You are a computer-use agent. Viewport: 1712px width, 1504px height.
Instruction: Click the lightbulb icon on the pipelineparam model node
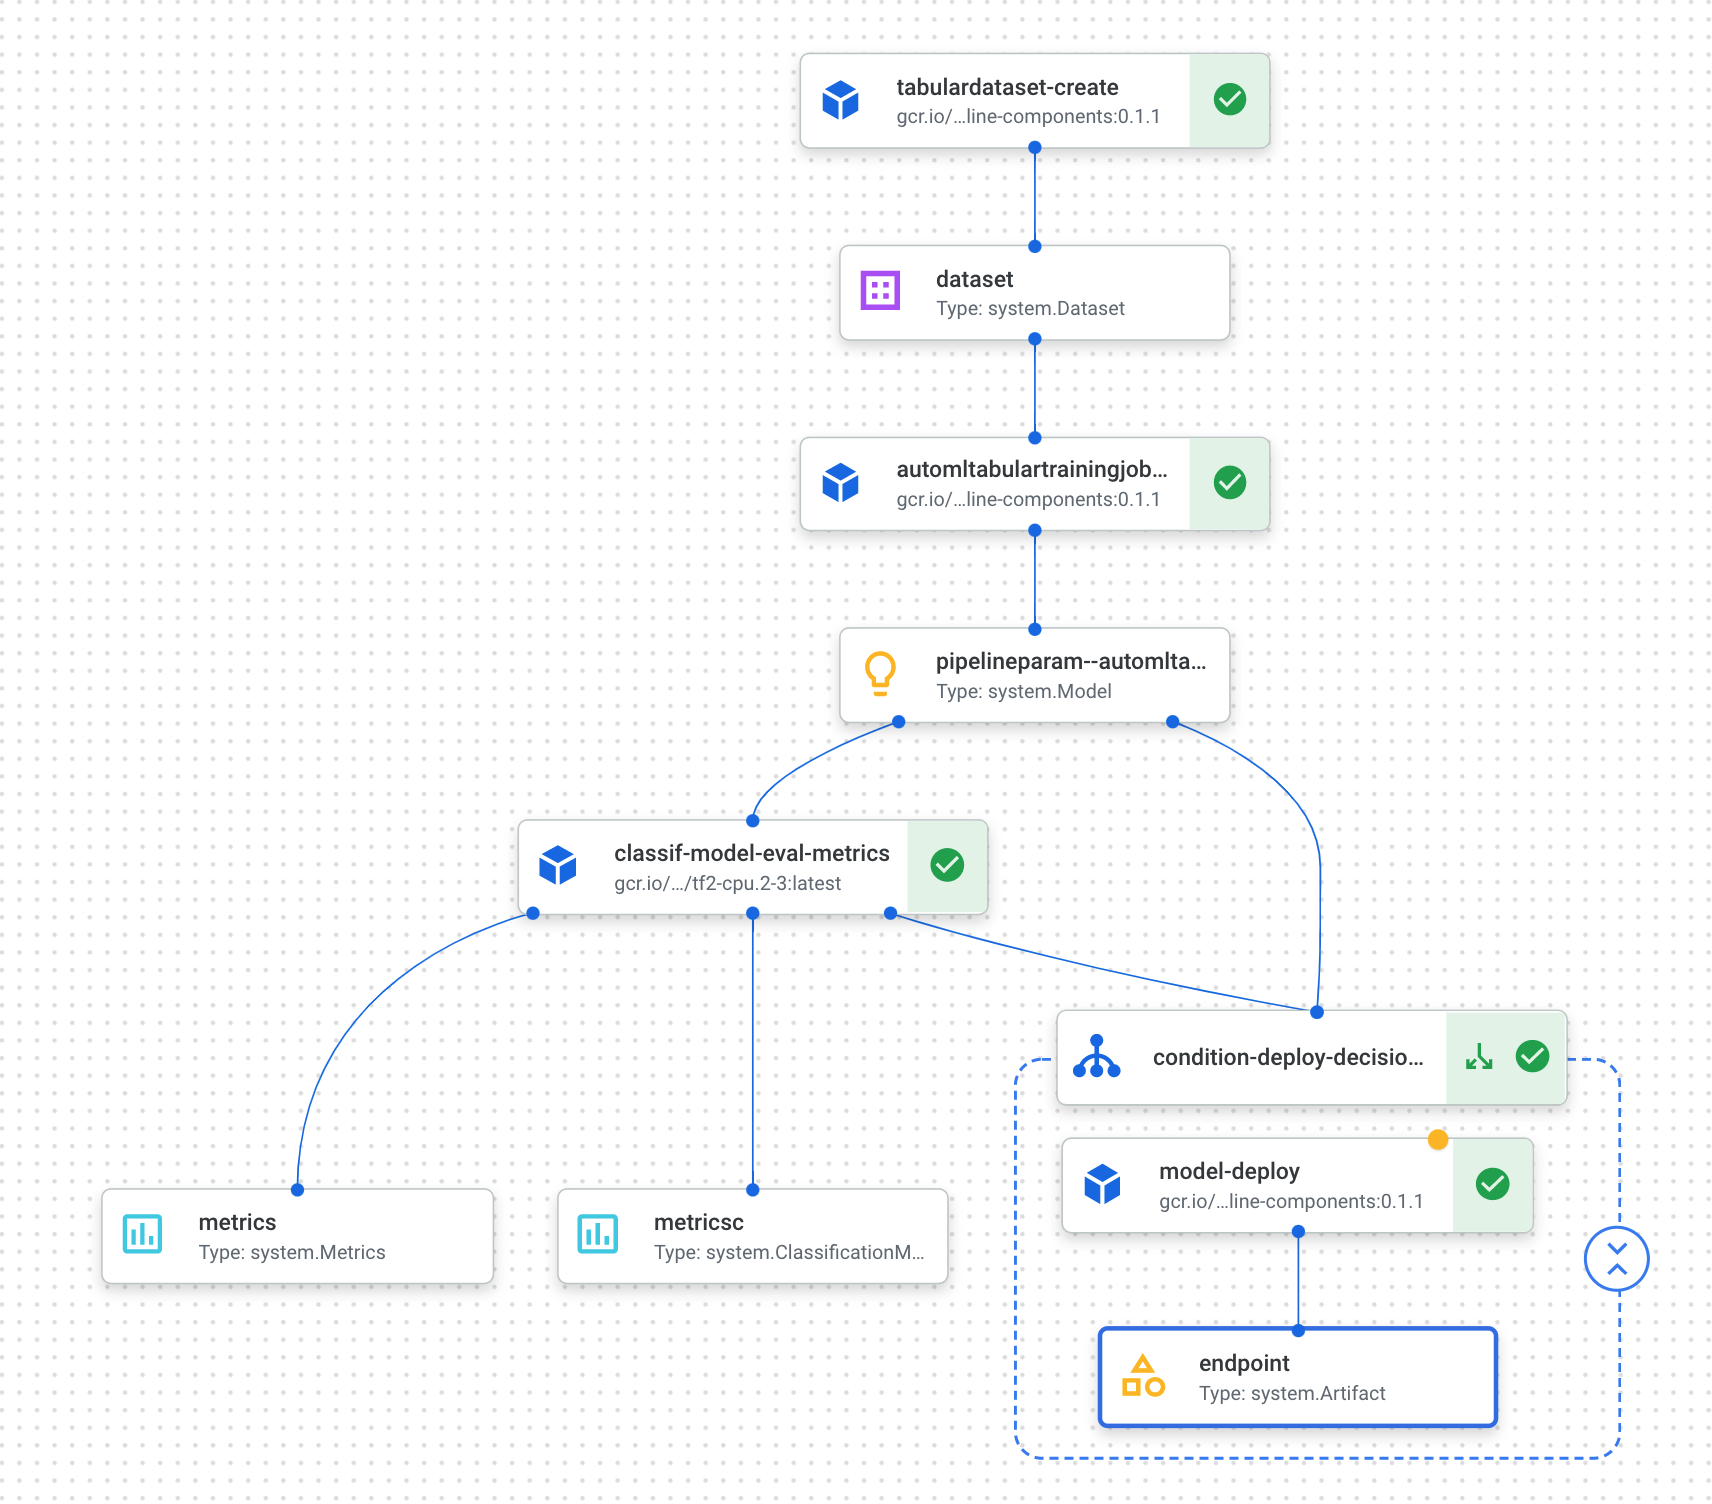(880, 673)
